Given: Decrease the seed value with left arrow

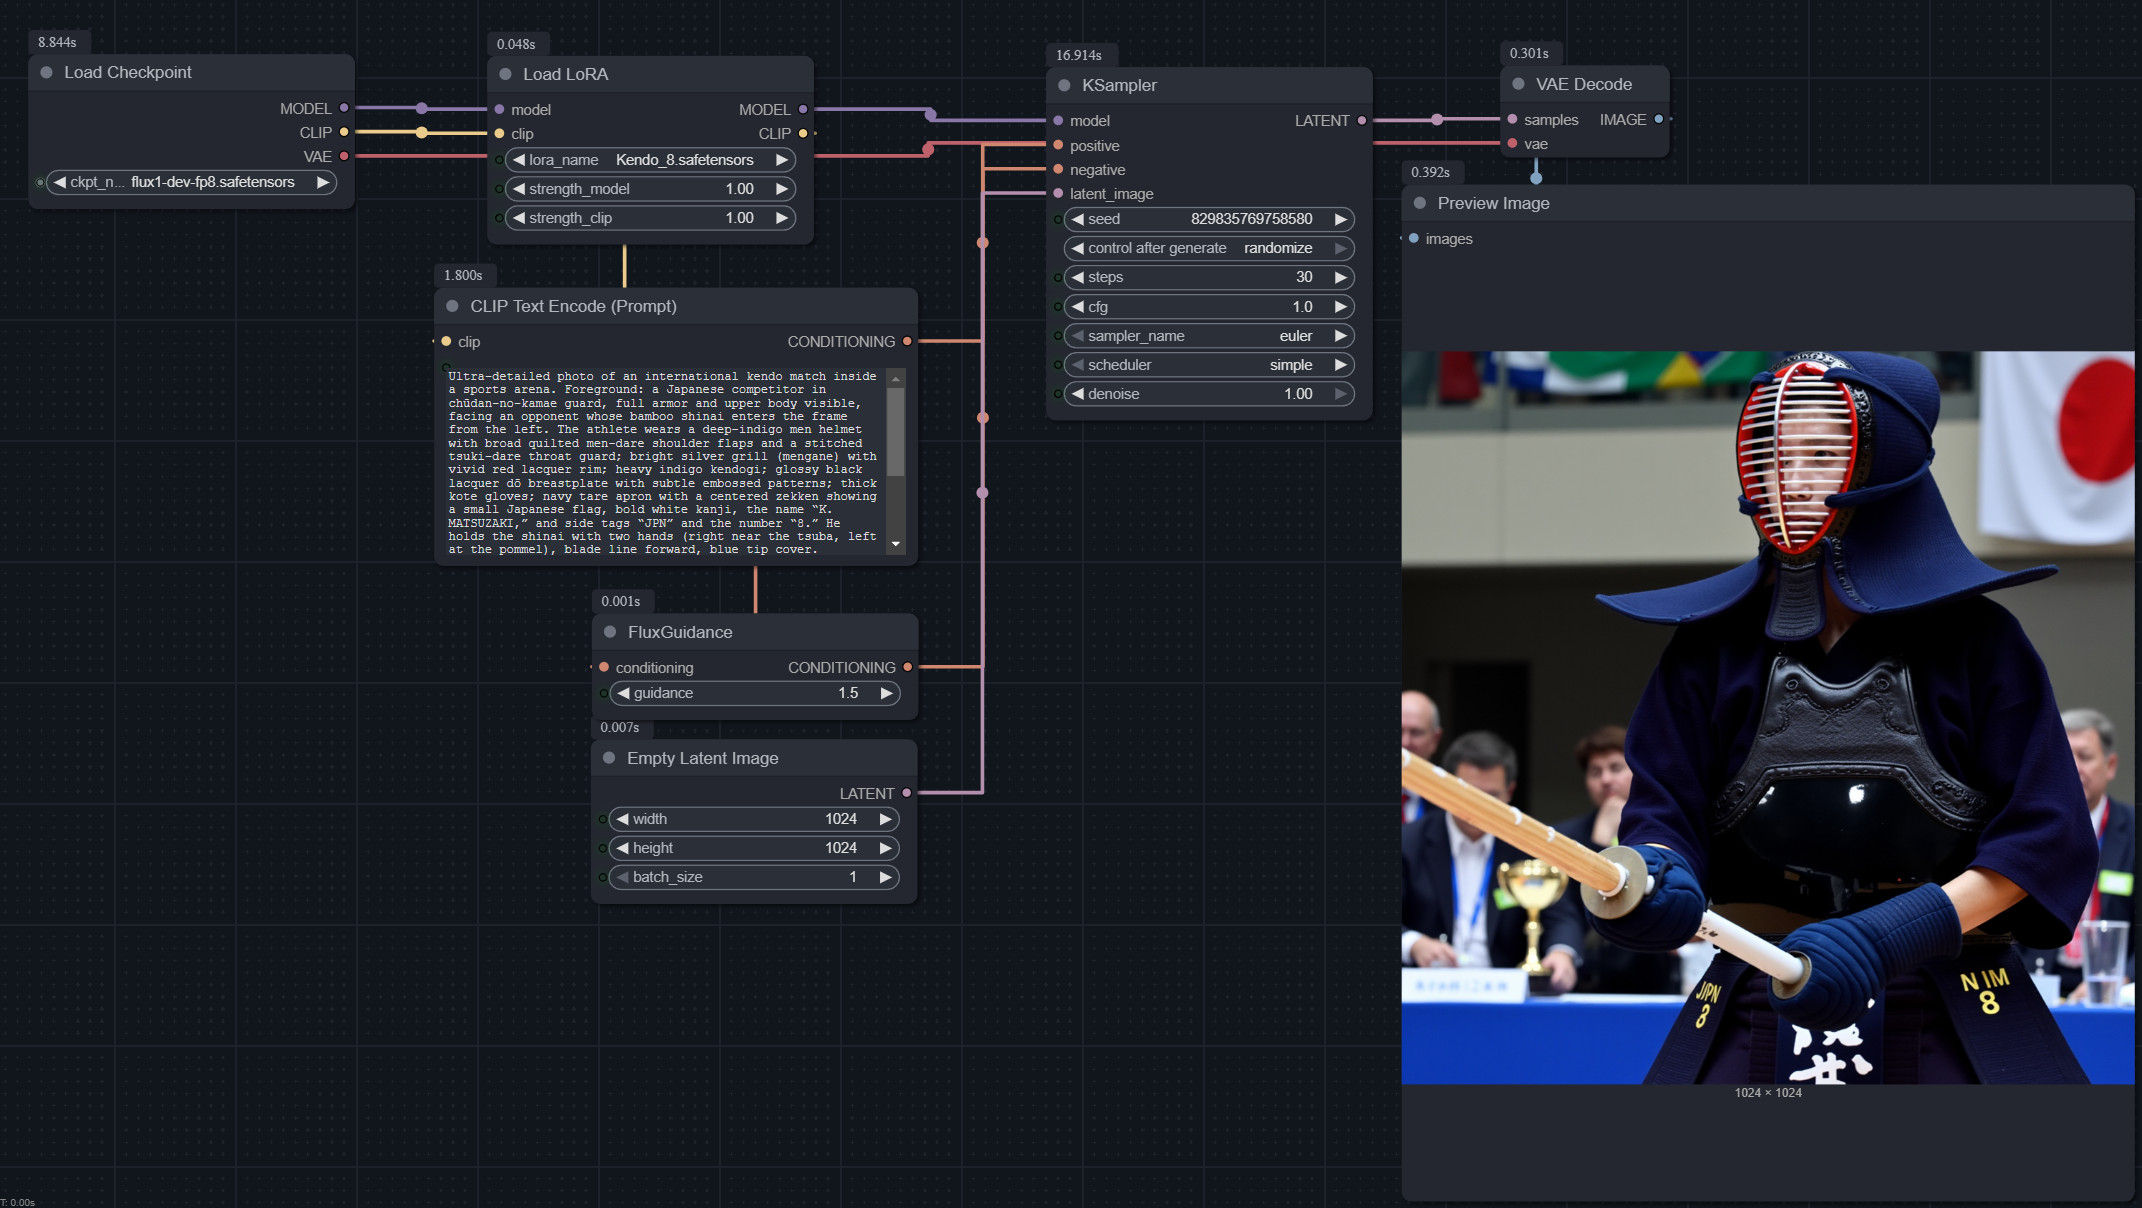Looking at the screenshot, I should pos(1078,219).
